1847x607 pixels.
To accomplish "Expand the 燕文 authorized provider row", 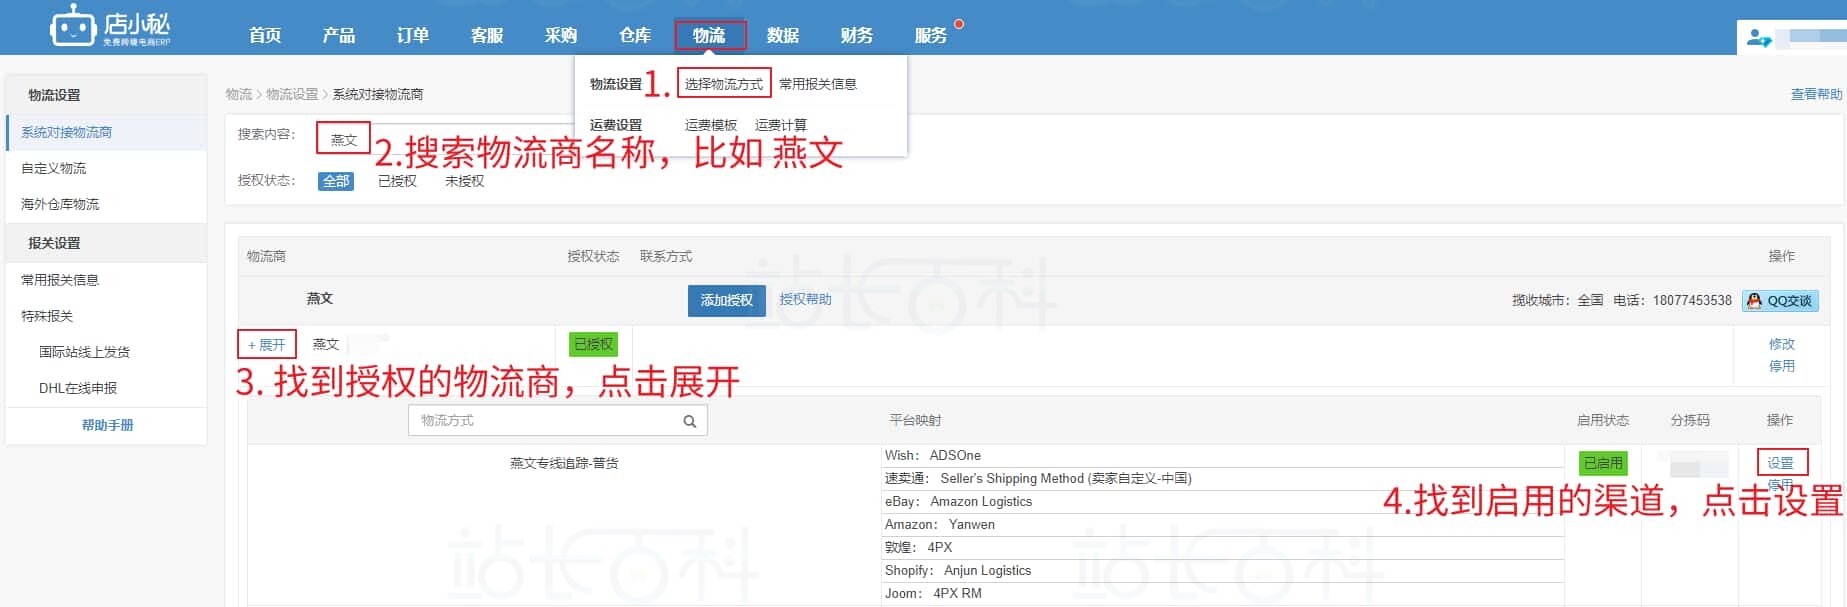I will [266, 344].
